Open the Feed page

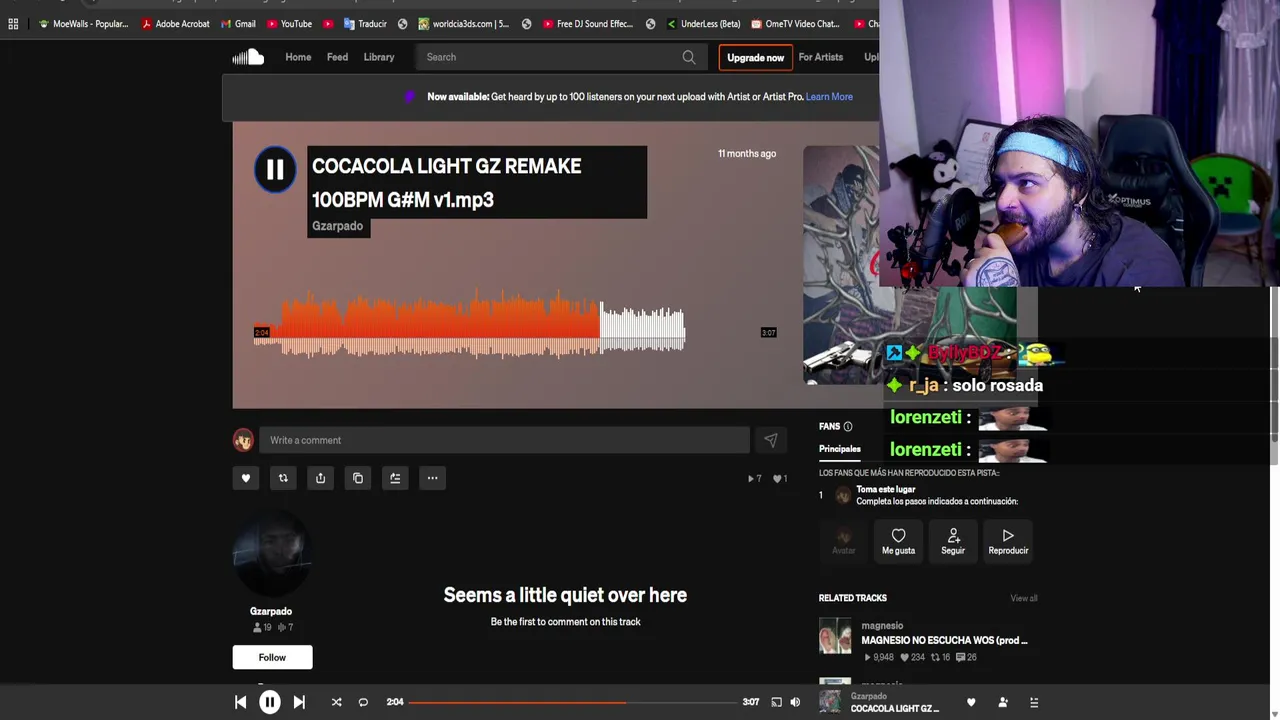(x=337, y=57)
